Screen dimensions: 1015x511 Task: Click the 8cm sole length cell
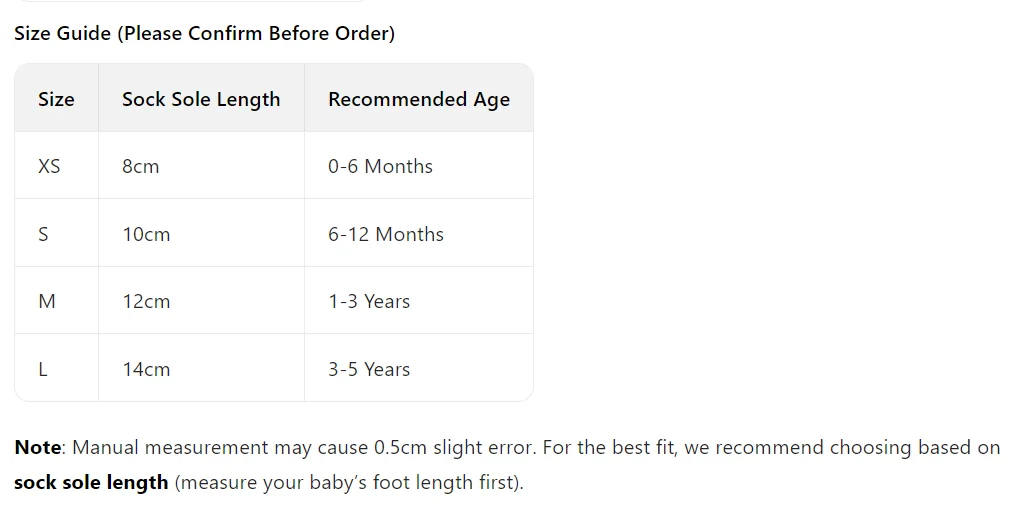click(x=201, y=166)
